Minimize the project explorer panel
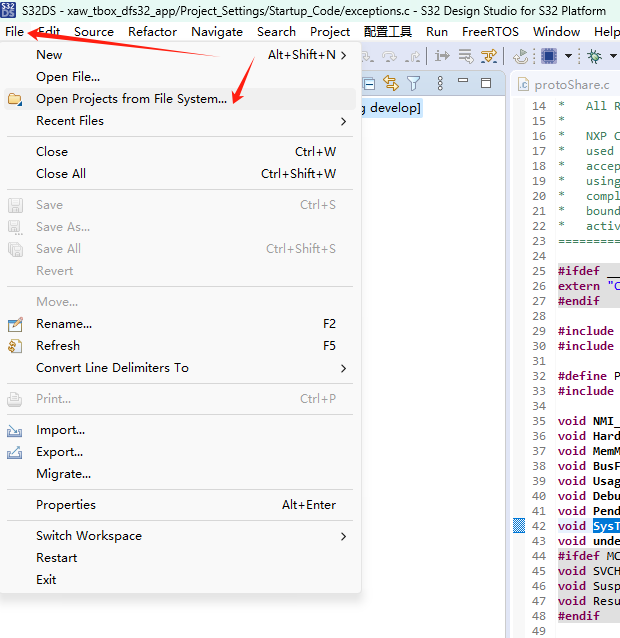 tap(463, 83)
